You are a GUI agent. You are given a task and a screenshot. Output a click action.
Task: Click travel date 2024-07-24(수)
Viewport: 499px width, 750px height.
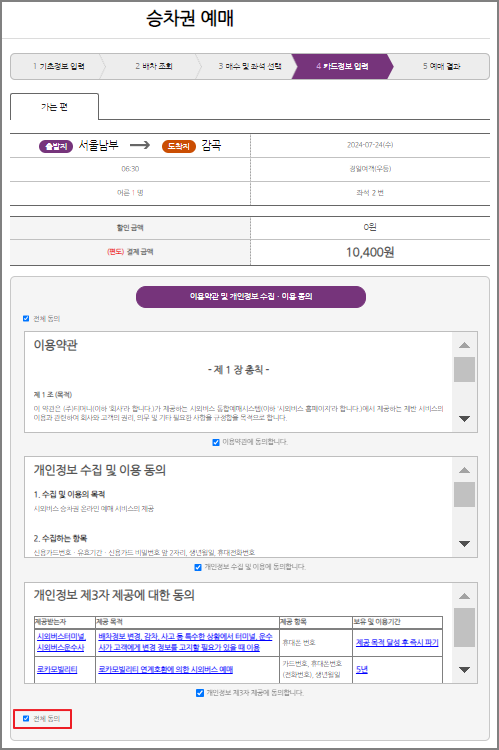tap(370, 145)
